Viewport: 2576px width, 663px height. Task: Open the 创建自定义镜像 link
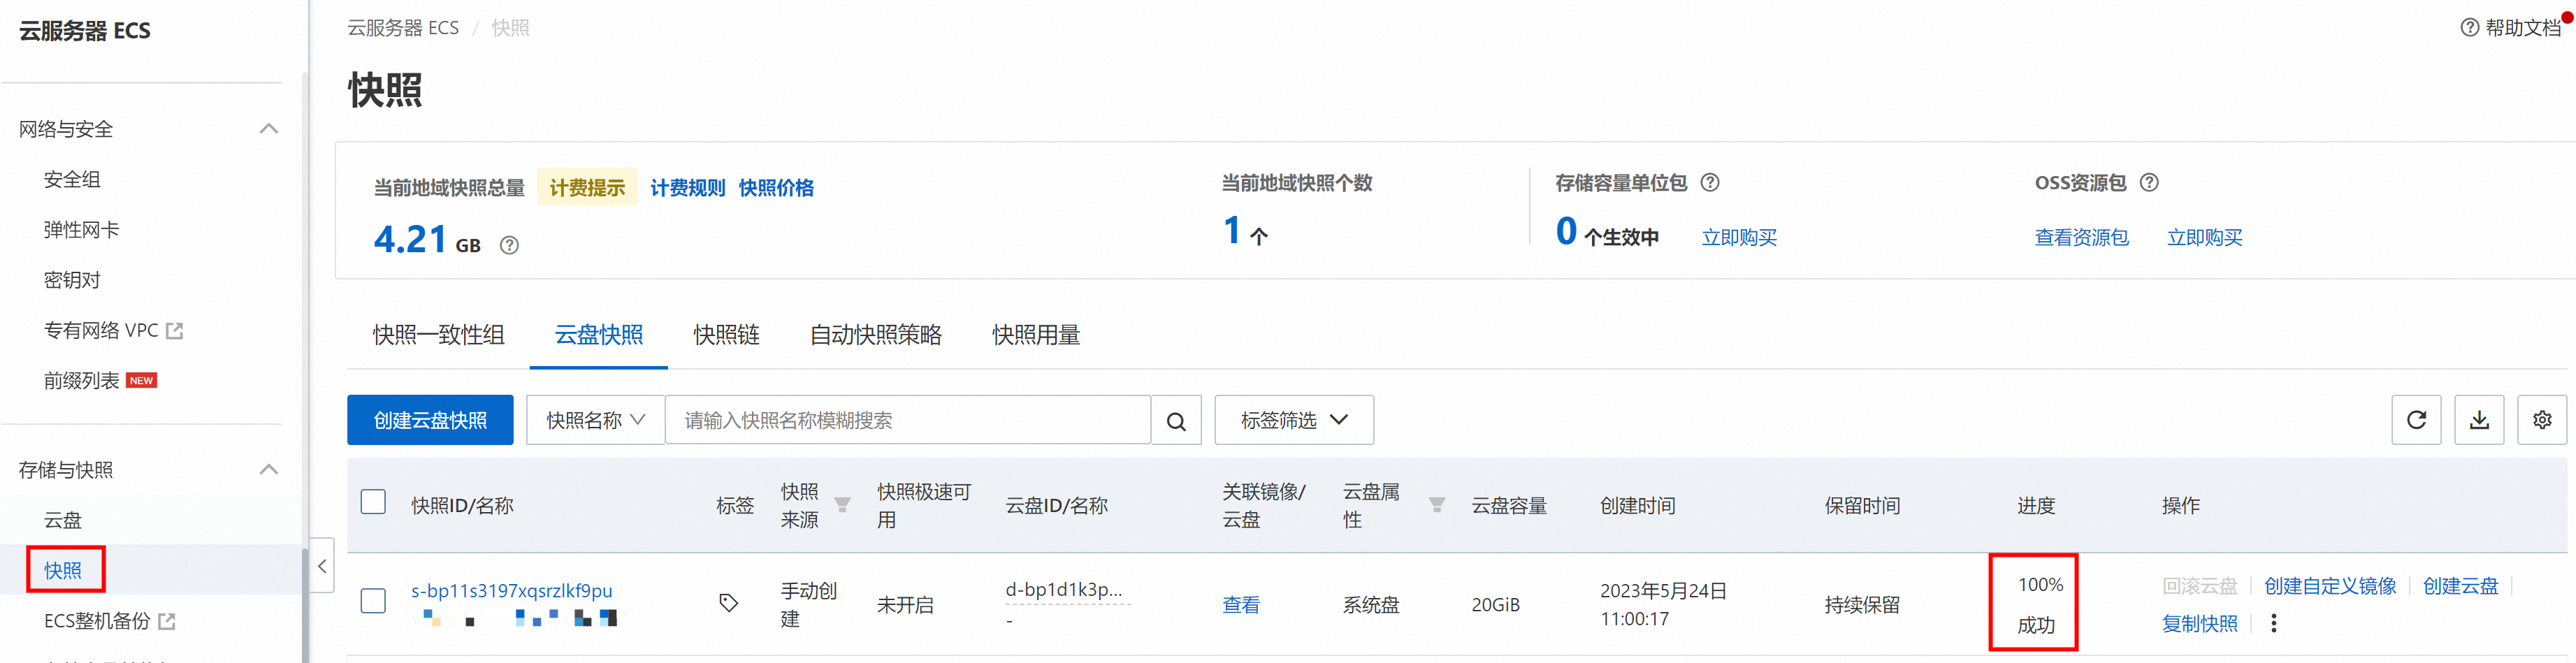click(x=2329, y=586)
